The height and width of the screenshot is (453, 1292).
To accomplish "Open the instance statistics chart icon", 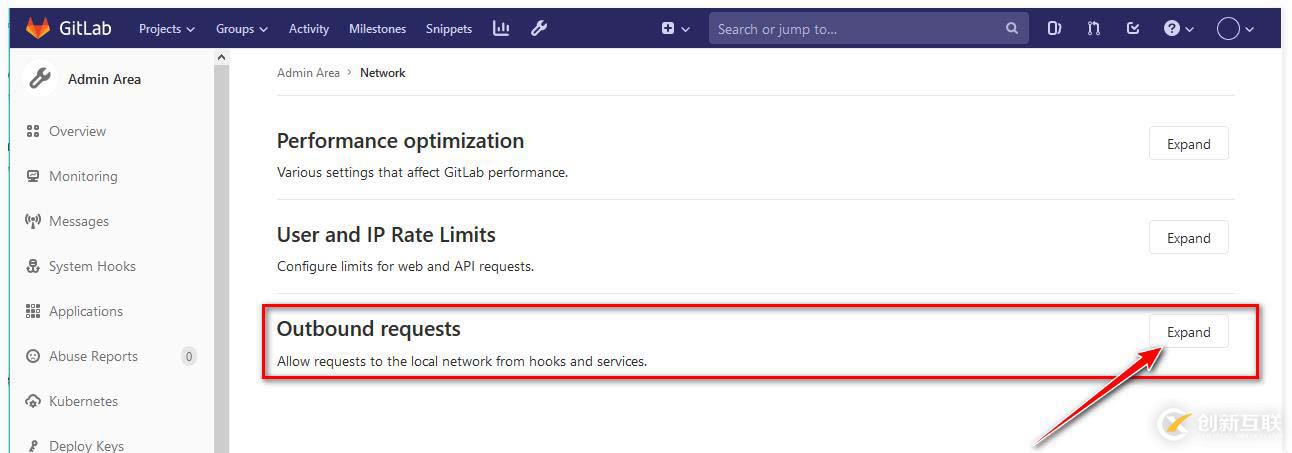I will tap(501, 28).
